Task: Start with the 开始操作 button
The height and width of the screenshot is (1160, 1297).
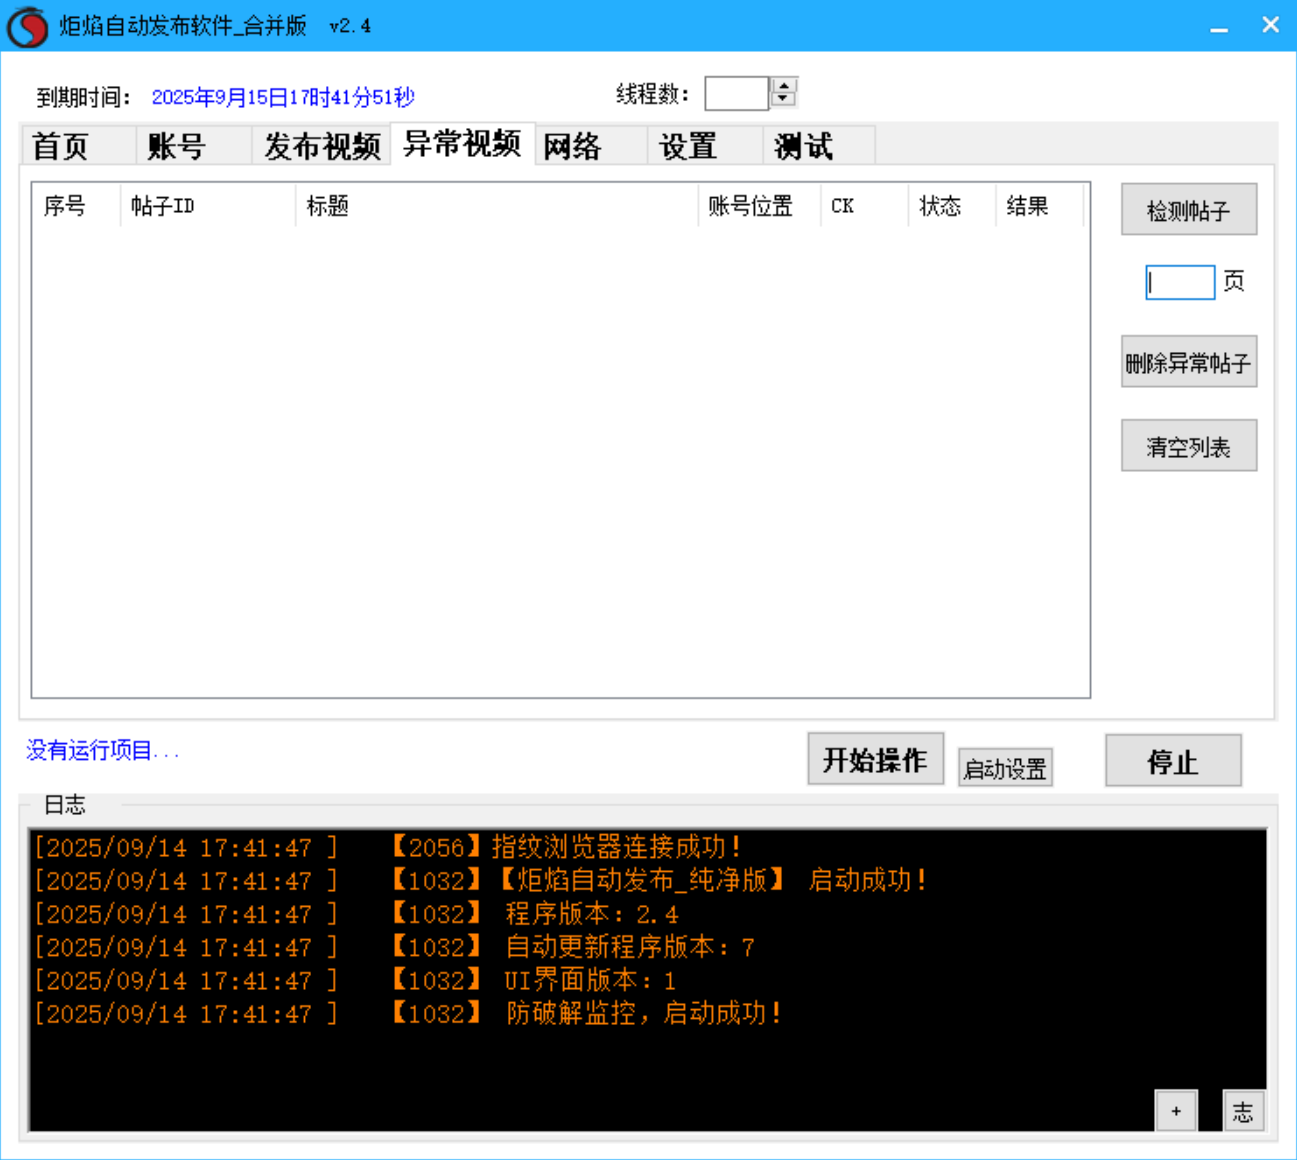Action: click(875, 760)
